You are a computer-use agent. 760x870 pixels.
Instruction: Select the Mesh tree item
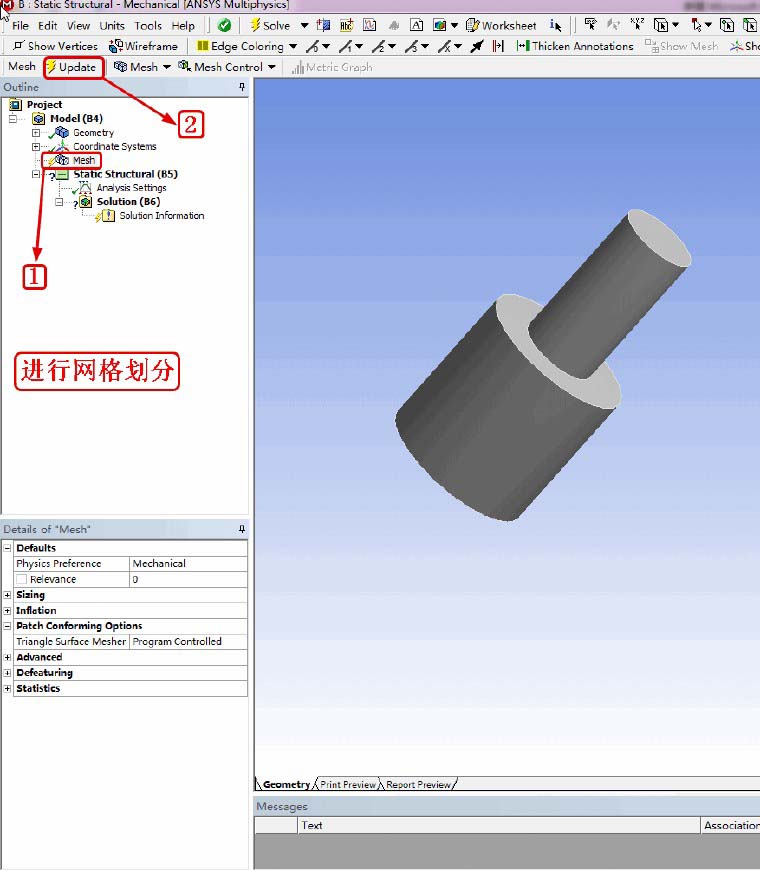[x=84, y=160]
